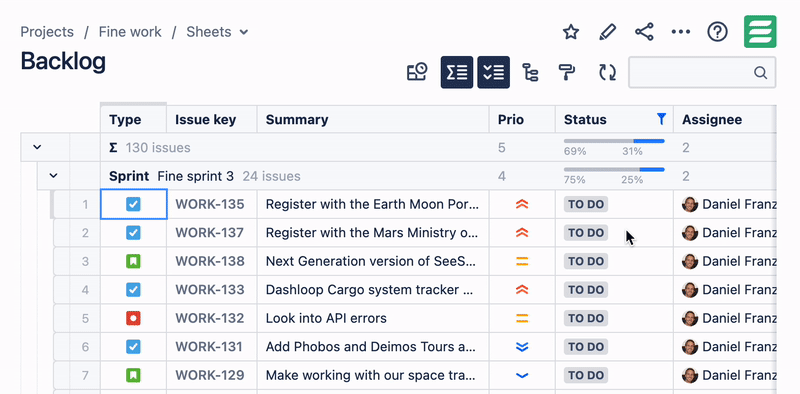This screenshot has width=800, height=394.
Task: Open the Sheets breadcrumb dropdown
Action: click(217, 32)
